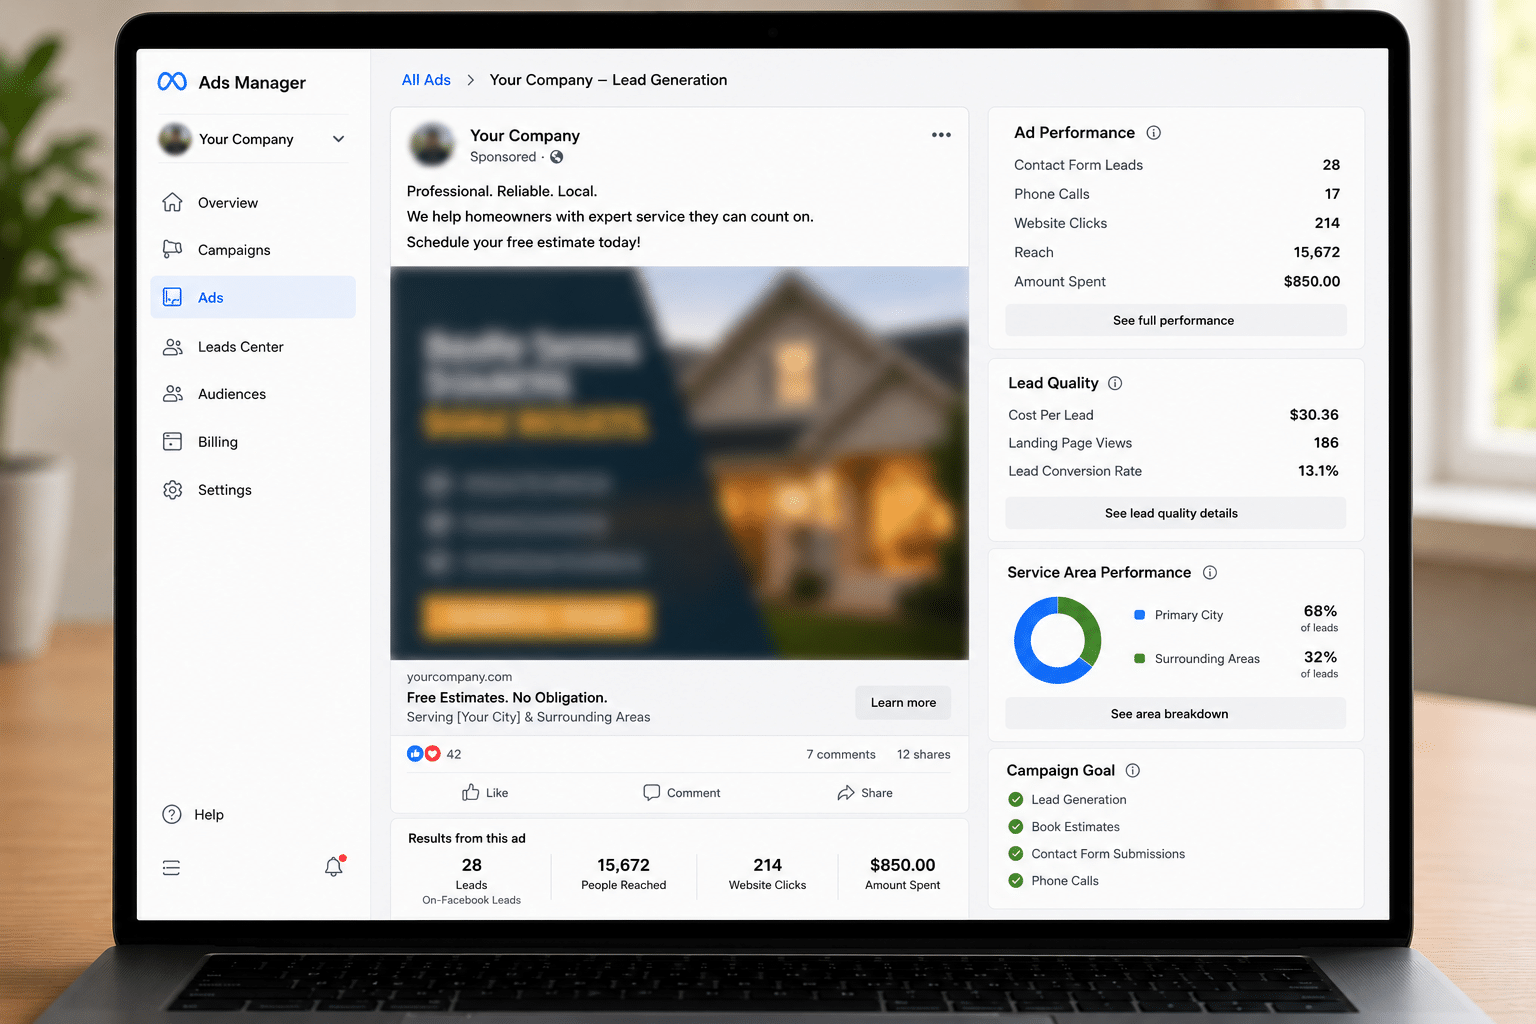Click See full performance button
The width and height of the screenshot is (1536, 1024).
pyautogui.click(x=1175, y=320)
